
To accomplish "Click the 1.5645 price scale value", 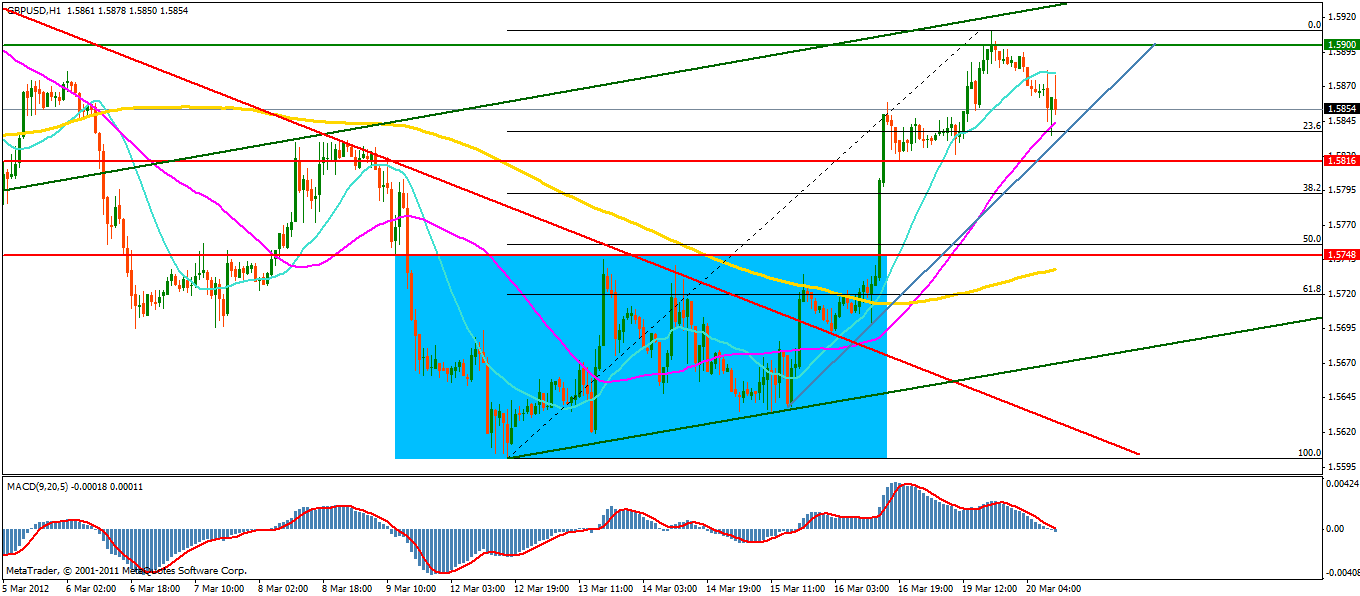I will pos(1342,397).
